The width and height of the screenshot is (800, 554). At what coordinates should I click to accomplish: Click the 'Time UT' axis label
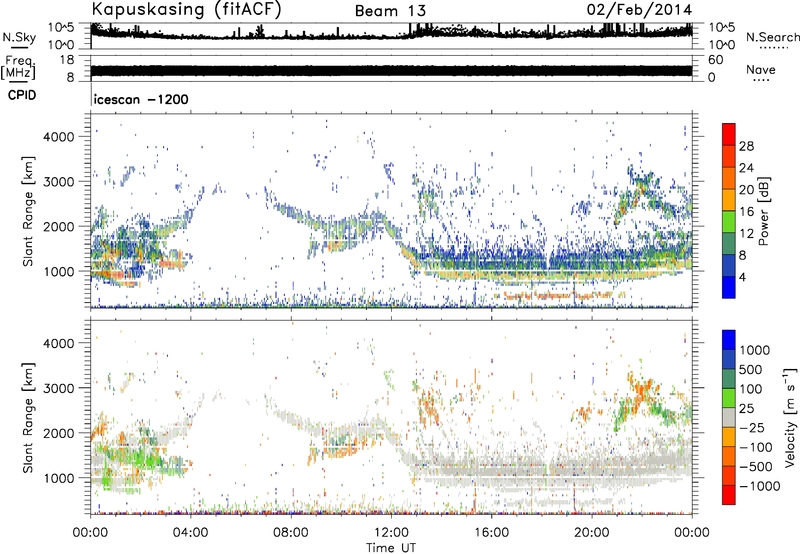[x=391, y=548]
